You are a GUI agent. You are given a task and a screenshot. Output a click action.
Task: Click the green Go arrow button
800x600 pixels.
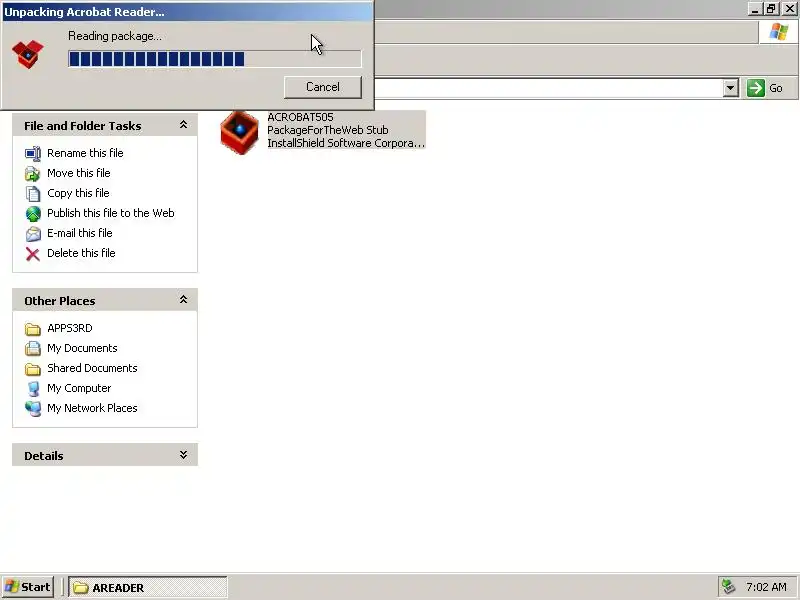(756, 88)
